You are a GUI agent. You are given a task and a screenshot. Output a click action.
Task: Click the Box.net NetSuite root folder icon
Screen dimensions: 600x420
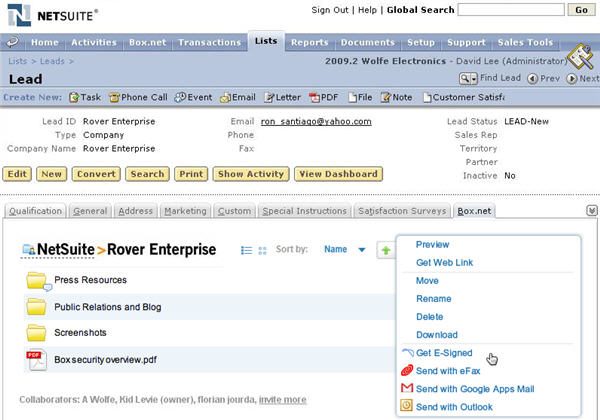click(x=29, y=250)
